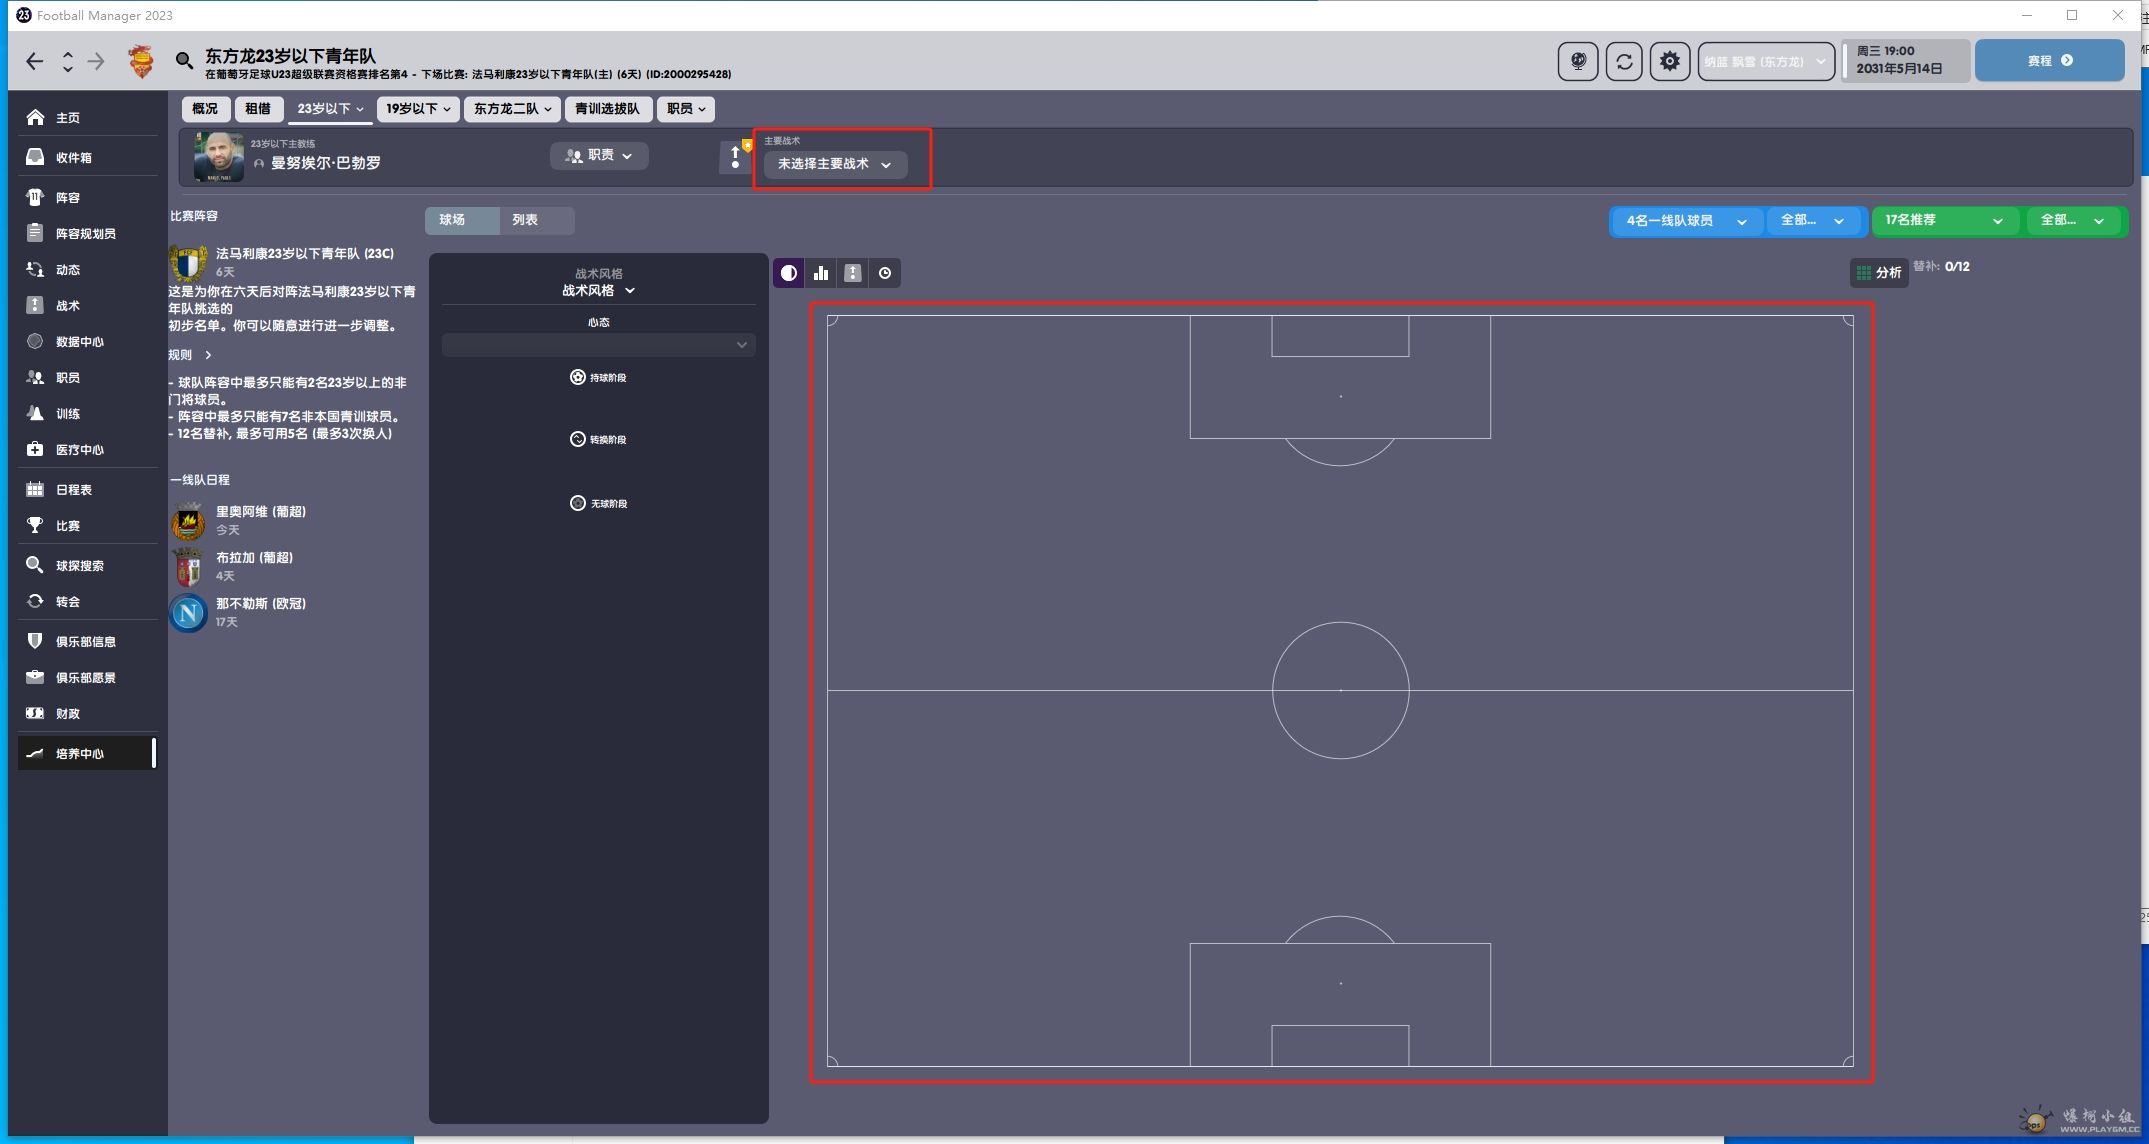
Task: Click the search magnifier icon near team name
Action: pos(184,61)
